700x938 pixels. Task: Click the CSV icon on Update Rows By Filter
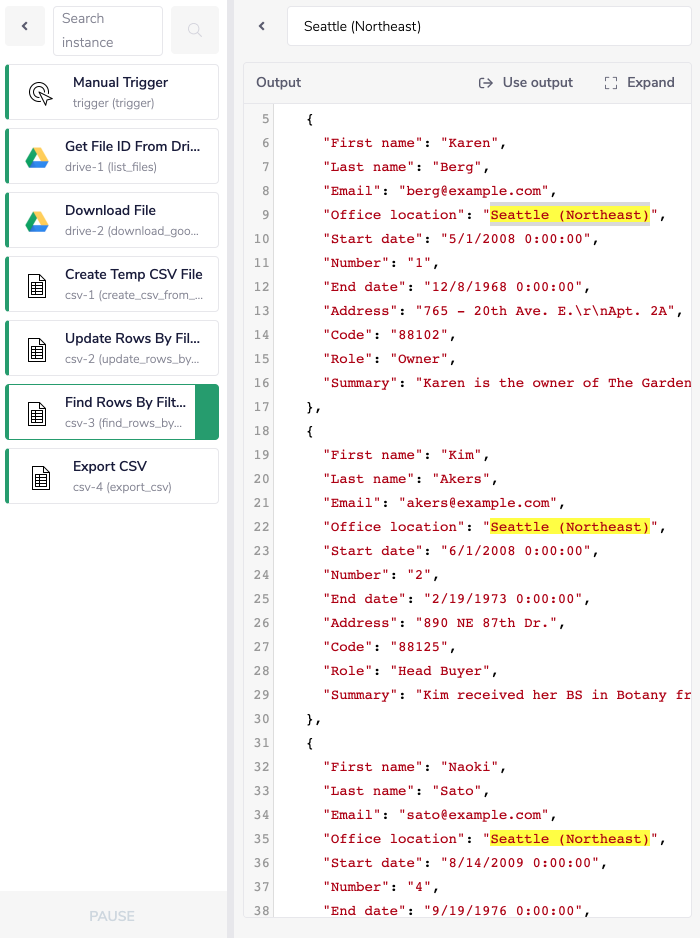[40, 347]
